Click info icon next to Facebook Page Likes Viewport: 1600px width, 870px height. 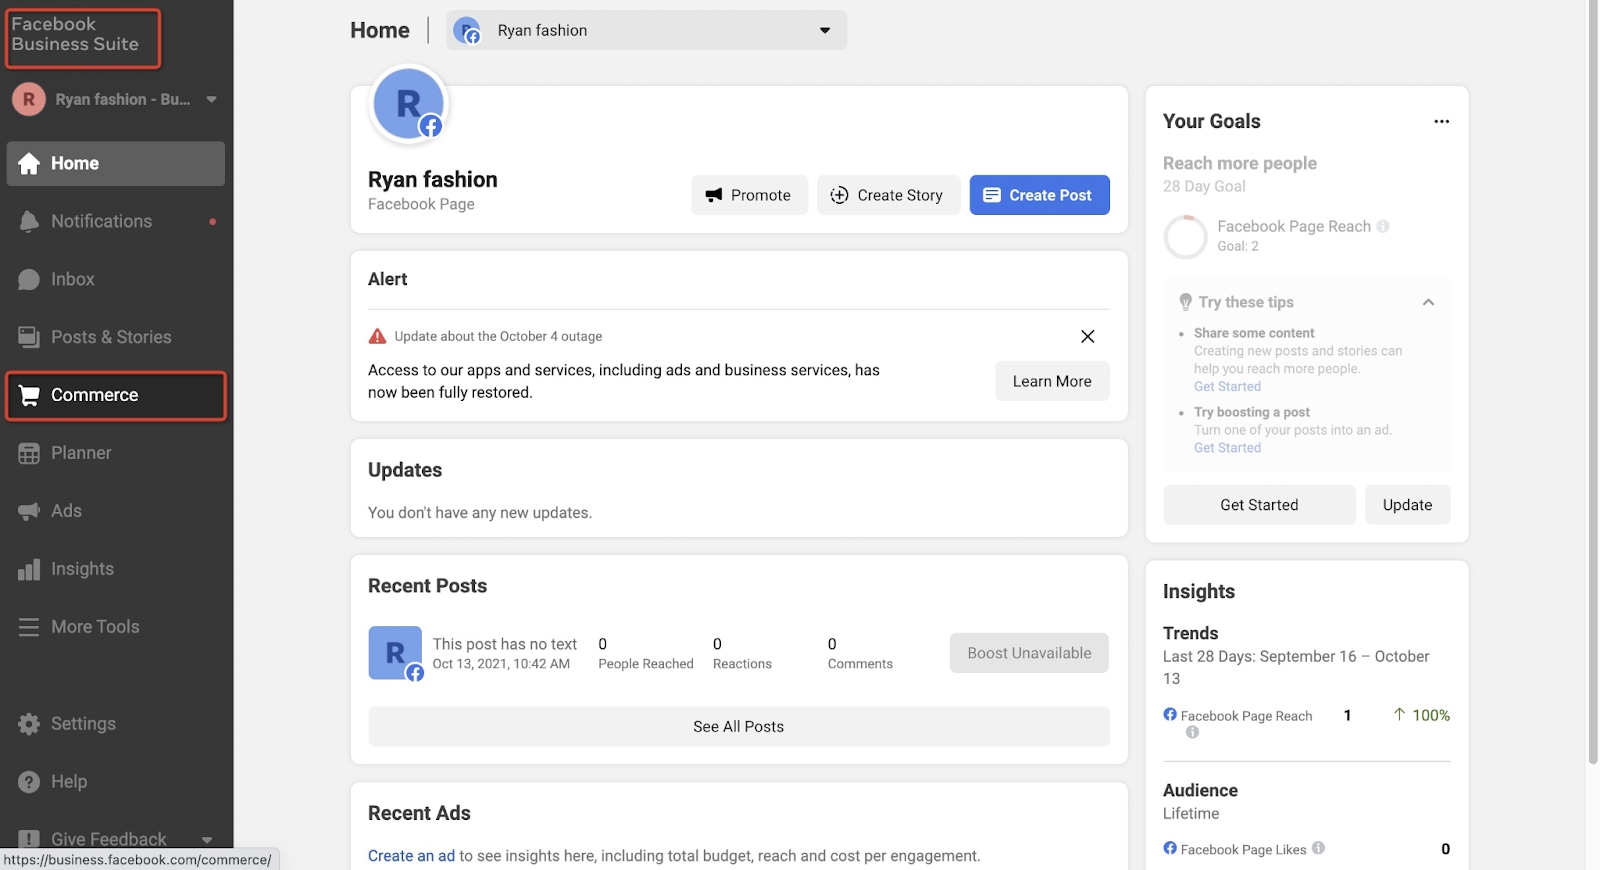pos(1319,849)
